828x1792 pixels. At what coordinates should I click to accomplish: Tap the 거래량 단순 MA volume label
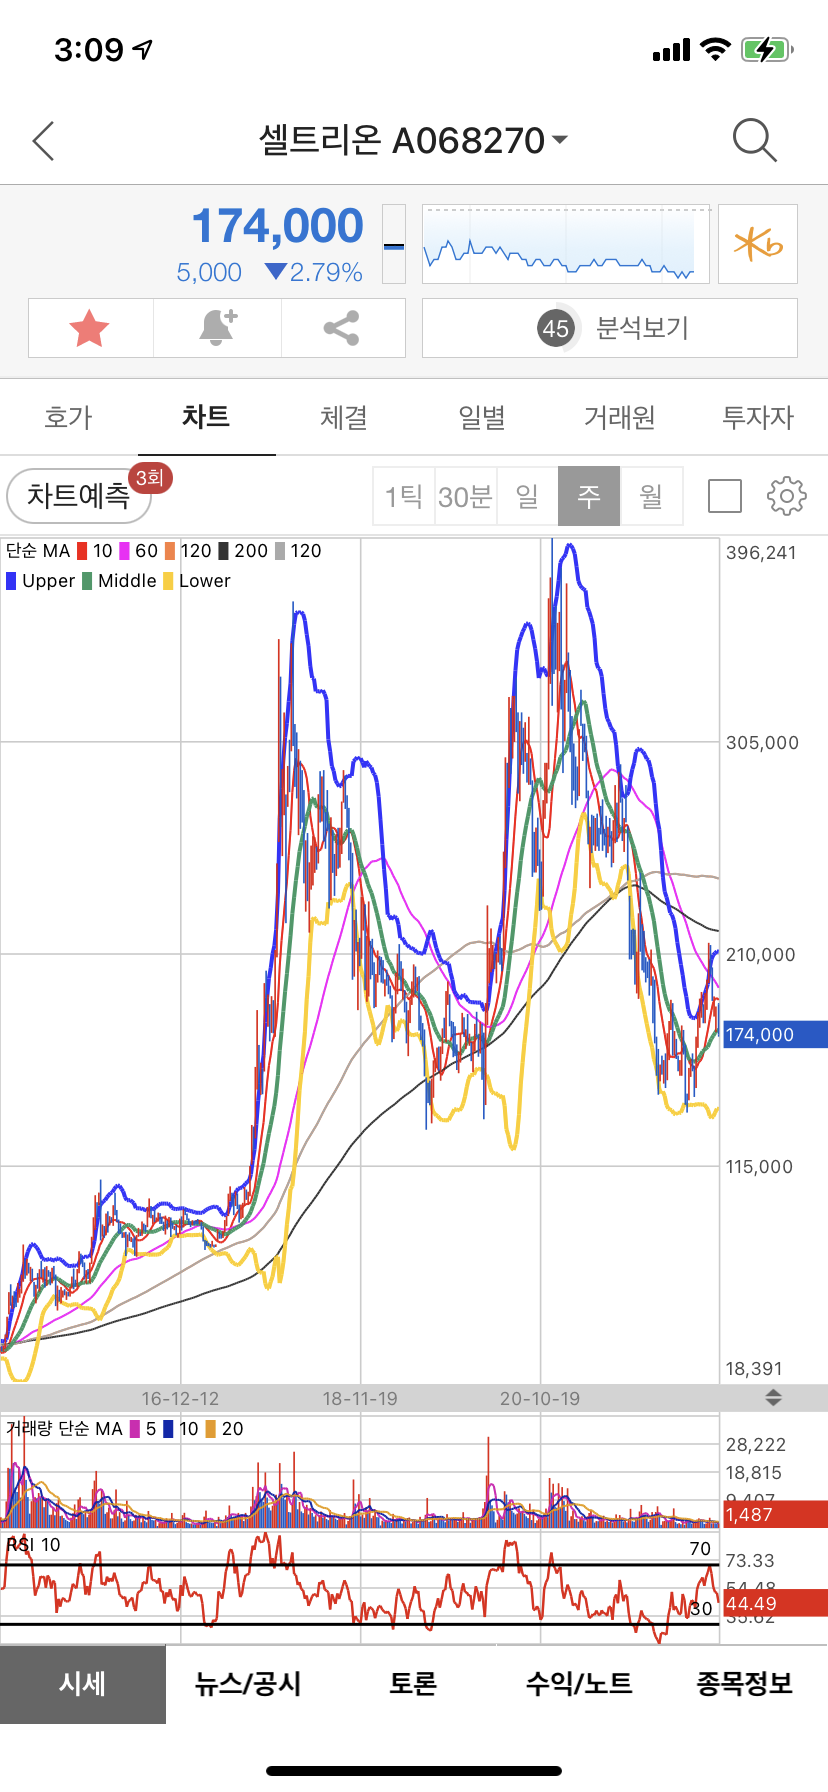click(x=64, y=1429)
